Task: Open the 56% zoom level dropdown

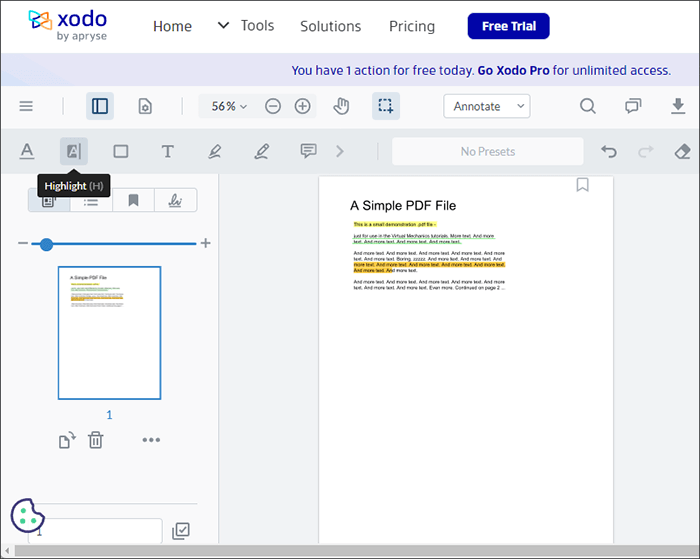Action: click(x=229, y=106)
